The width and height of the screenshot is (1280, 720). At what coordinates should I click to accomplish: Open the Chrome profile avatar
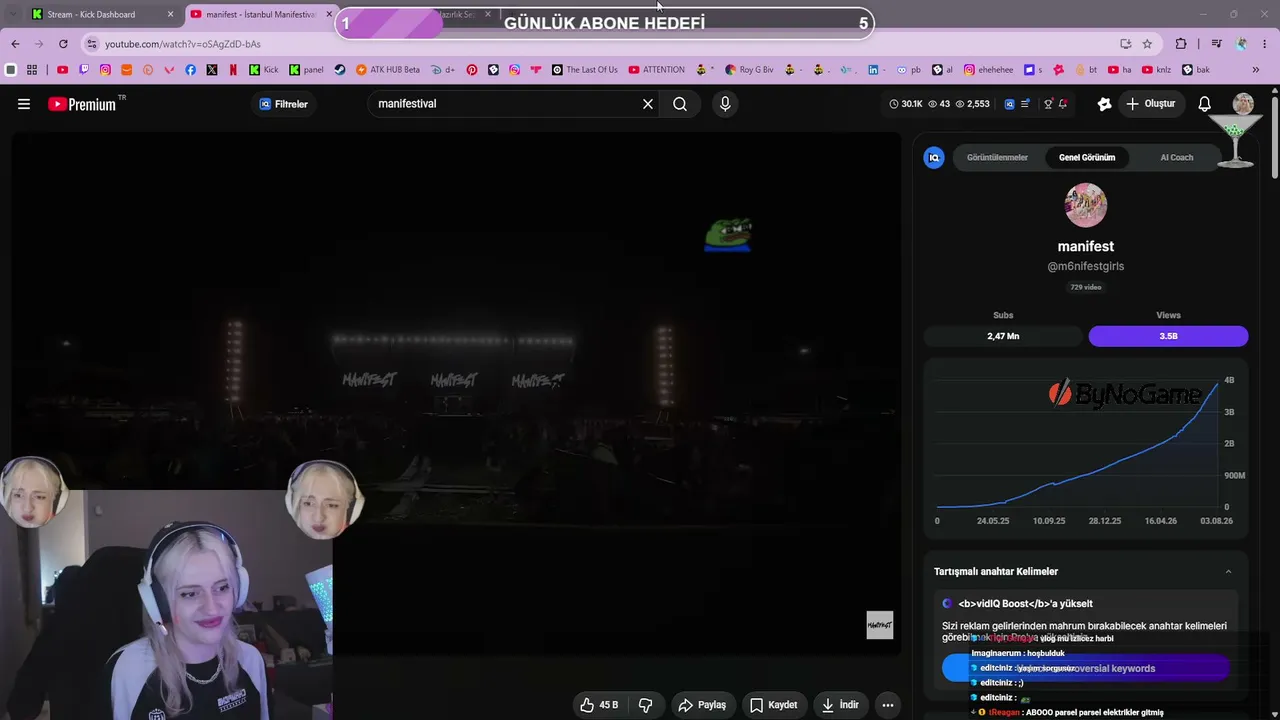[x=1242, y=44]
